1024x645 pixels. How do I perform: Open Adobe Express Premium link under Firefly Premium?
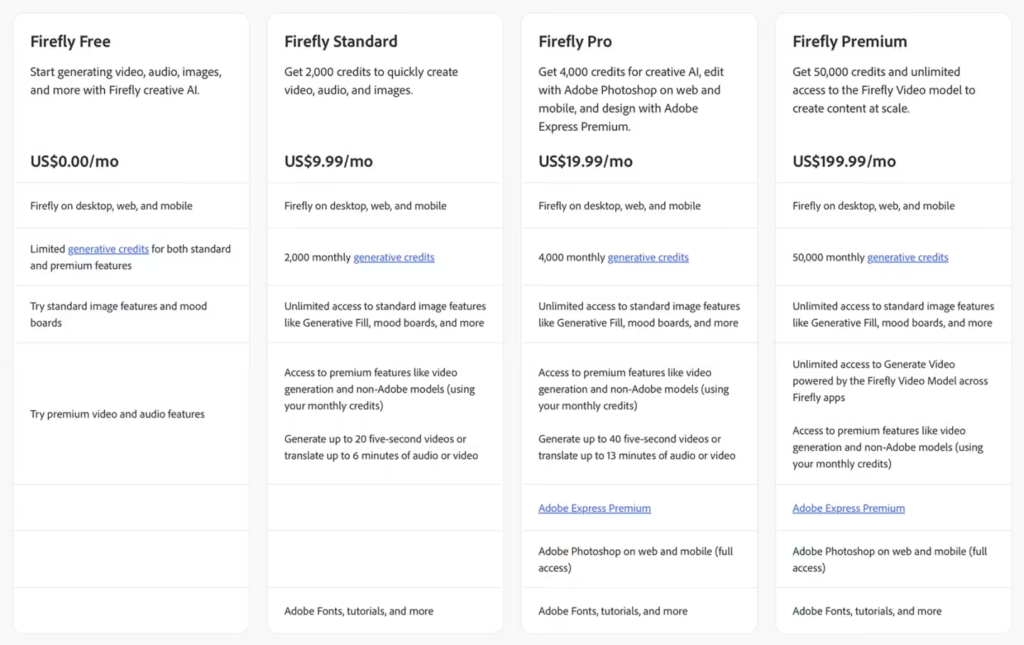[848, 508]
